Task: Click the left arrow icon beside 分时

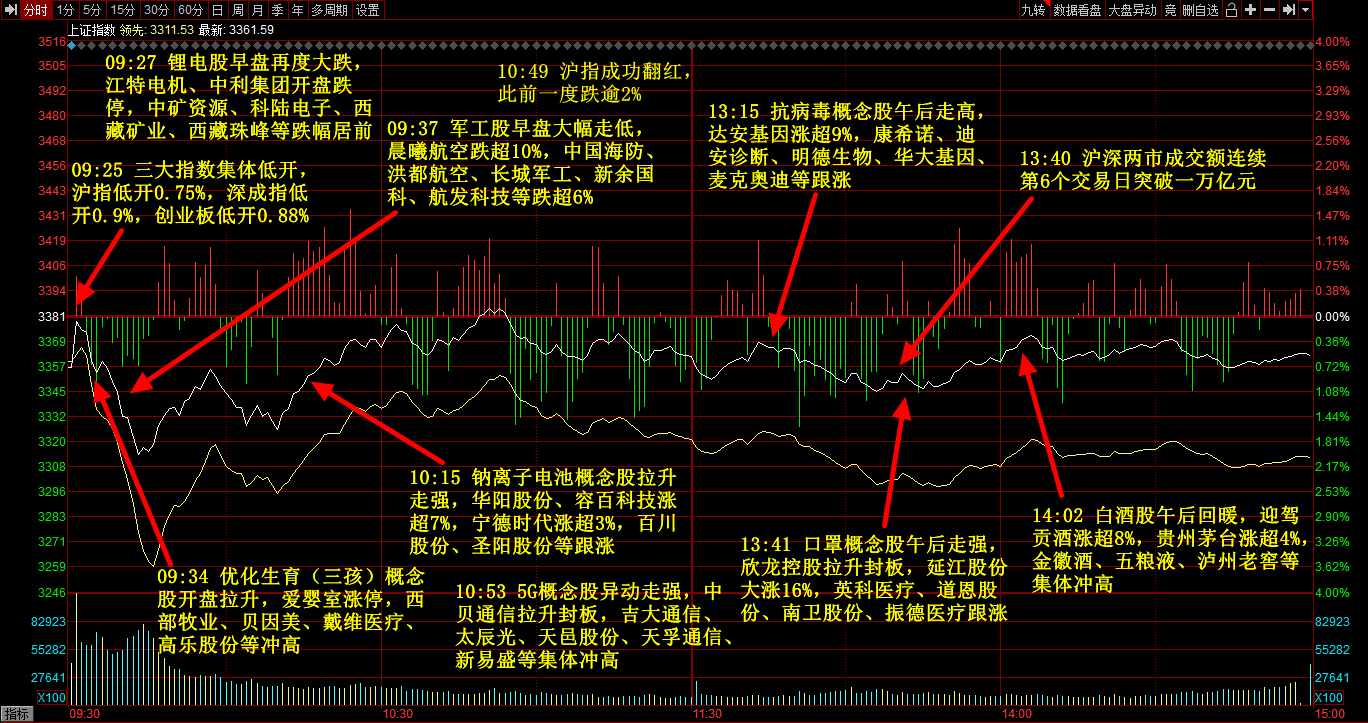Action: click(10, 10)
